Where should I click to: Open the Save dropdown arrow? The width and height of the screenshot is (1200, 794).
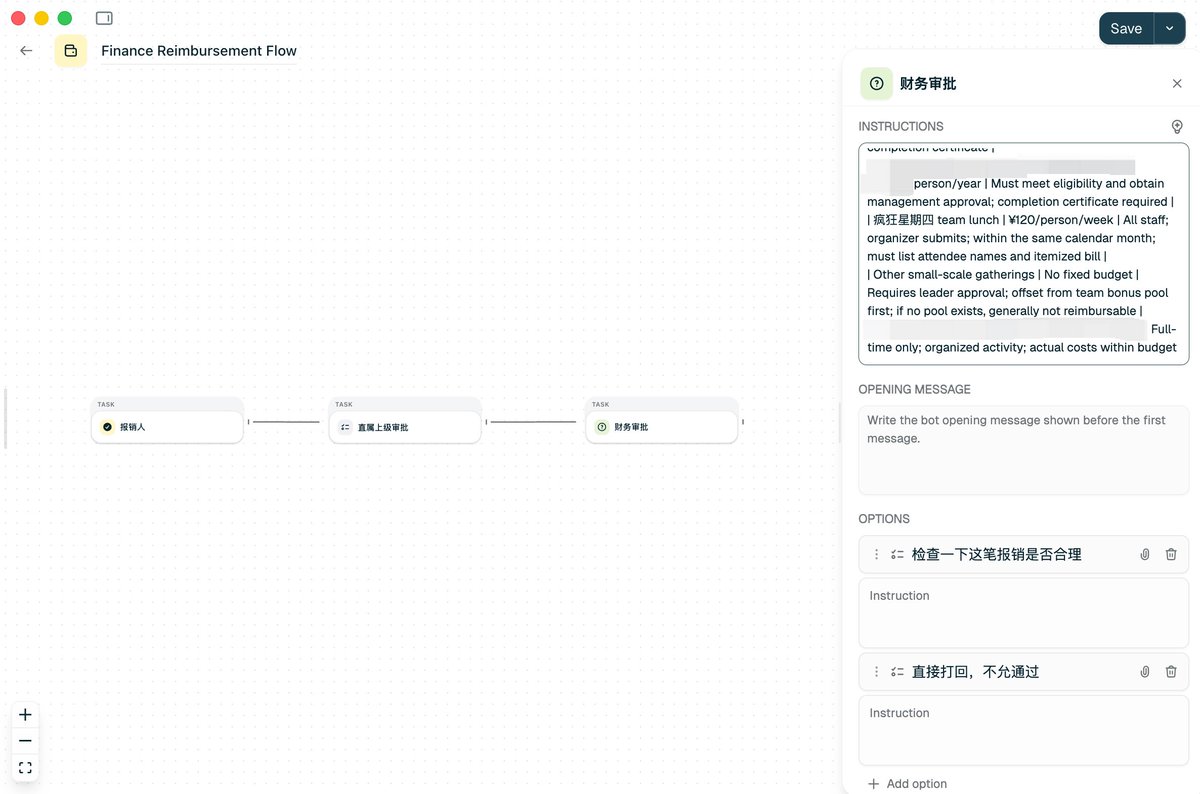click(1169, 29)
